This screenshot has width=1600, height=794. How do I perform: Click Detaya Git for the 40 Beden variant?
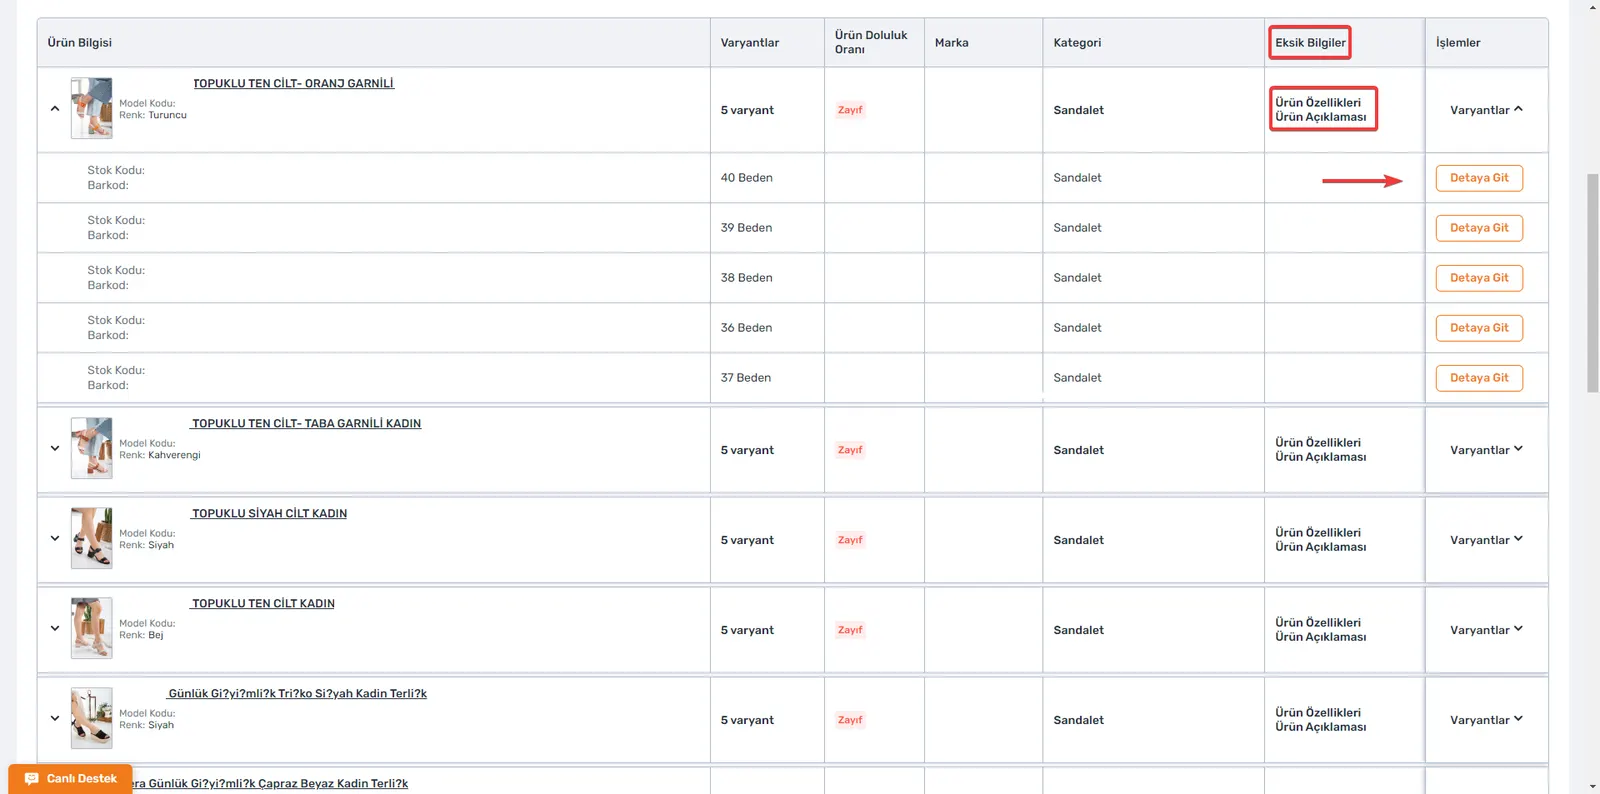tap(1479, 178)
